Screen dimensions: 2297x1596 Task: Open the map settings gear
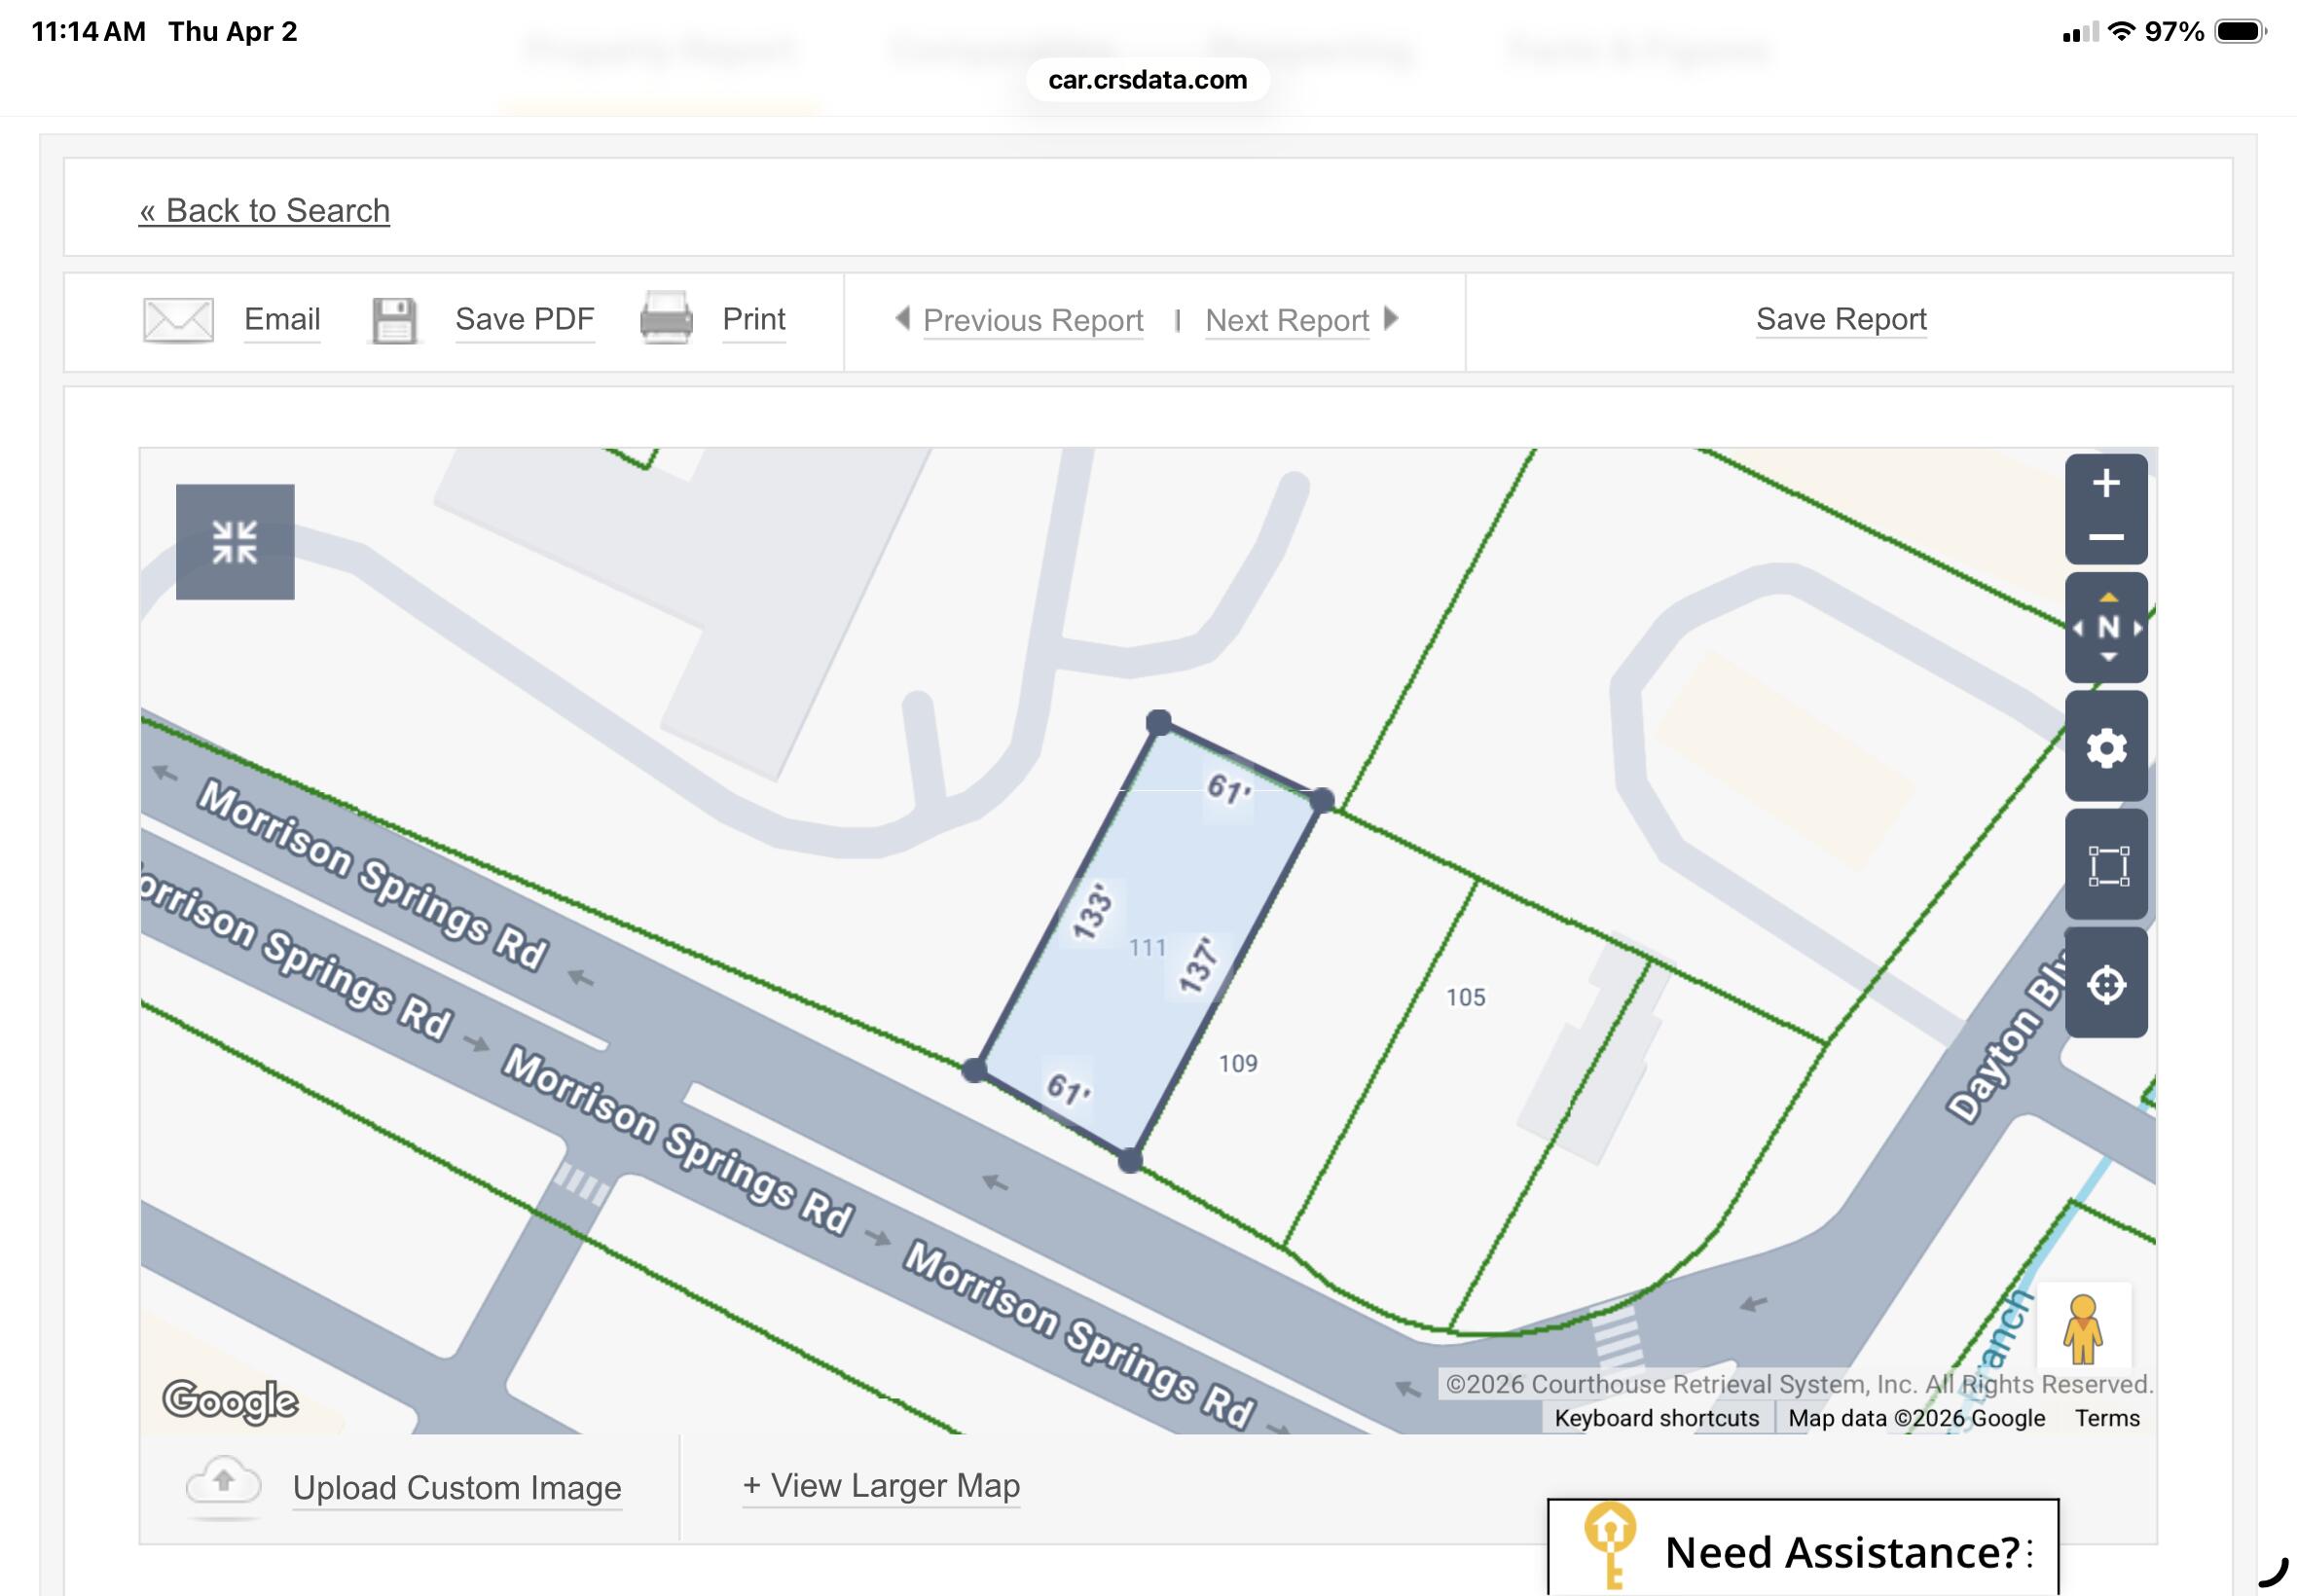coord(2106,747)
